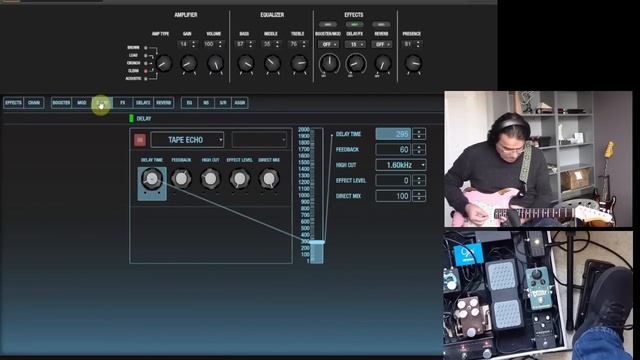The height and width of the screenshot is (360, 640).
Task: Click the Direct Mix value field 100
Action: coord(393,196)
